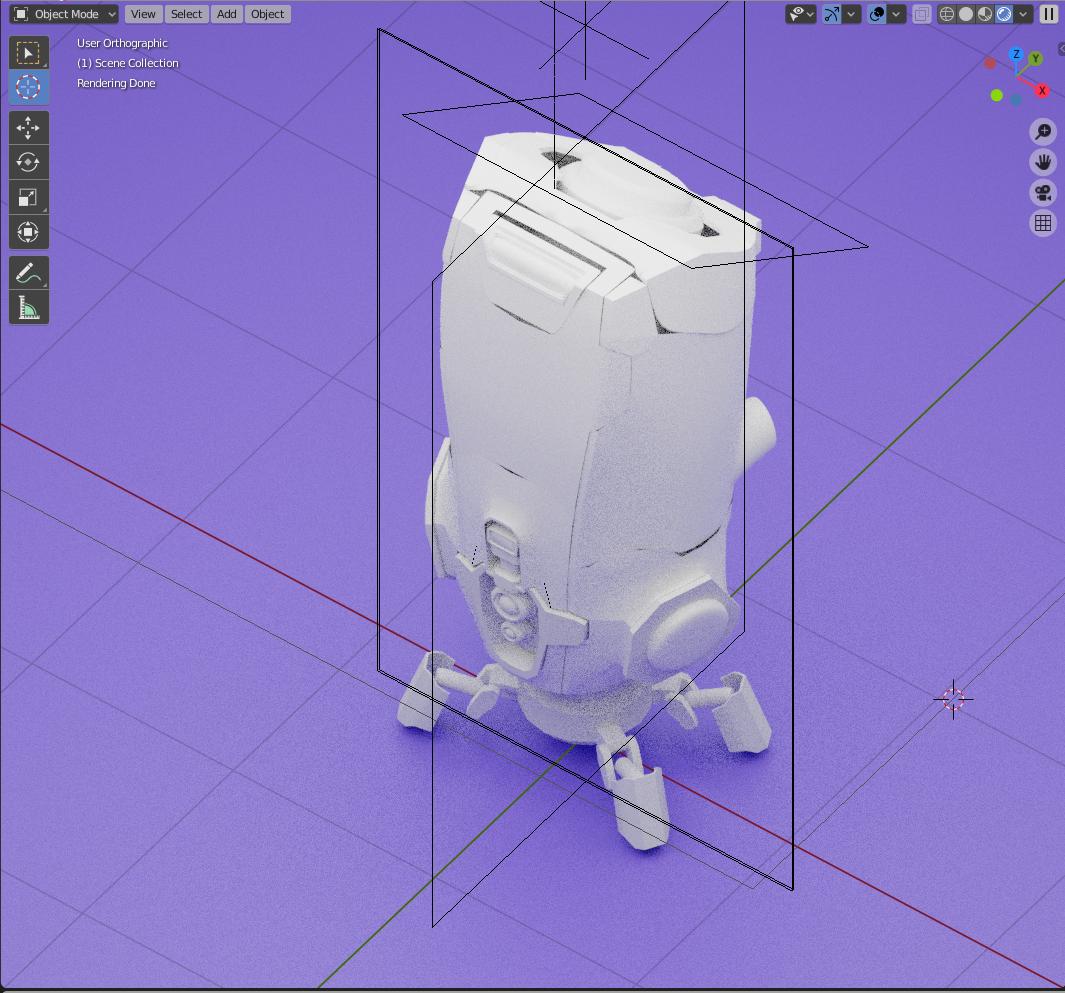
Task: Click the pan hand viewport button
Action: point(1043,162)
